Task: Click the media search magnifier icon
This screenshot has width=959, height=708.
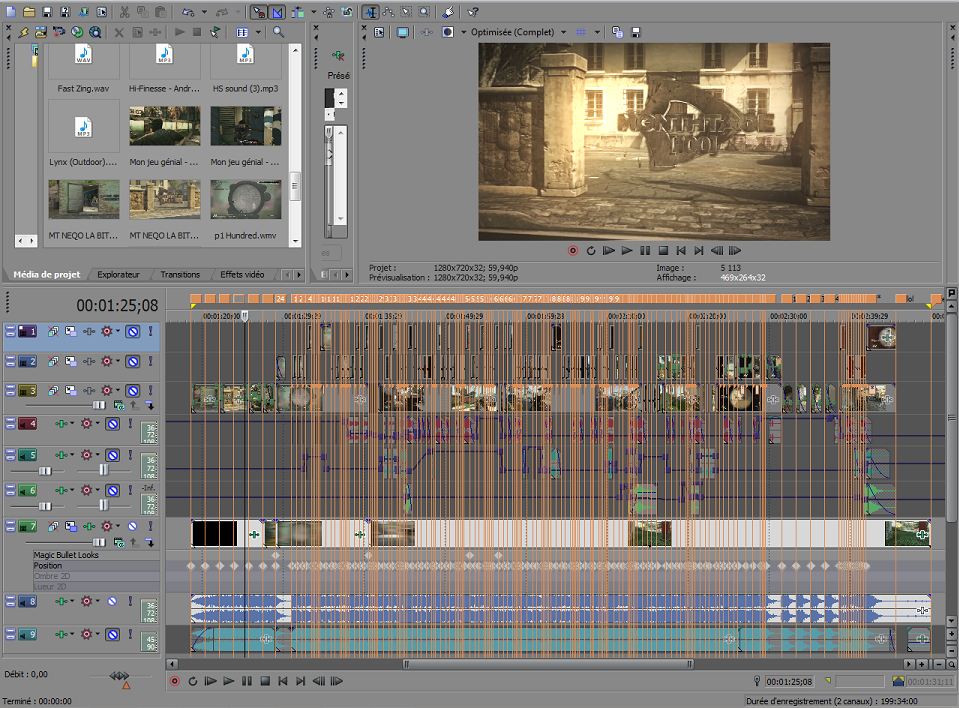Action: [x=279, y=32]
